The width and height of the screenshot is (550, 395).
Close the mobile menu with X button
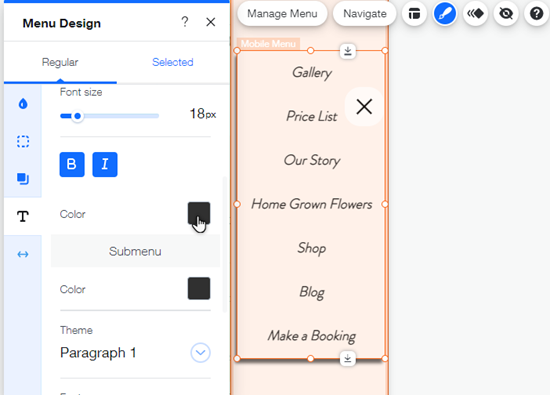364,107
